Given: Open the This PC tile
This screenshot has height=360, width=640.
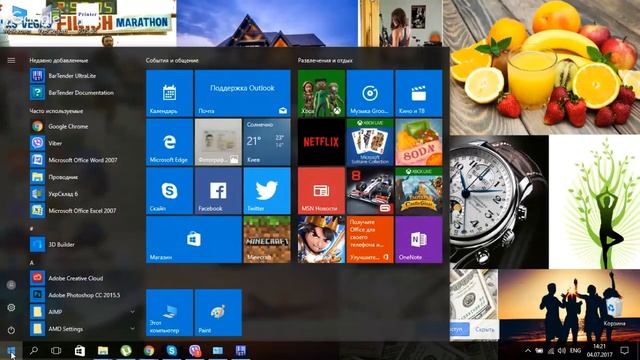Looking at the screenshot, I should pyautogui.click(x=169, y=313).
